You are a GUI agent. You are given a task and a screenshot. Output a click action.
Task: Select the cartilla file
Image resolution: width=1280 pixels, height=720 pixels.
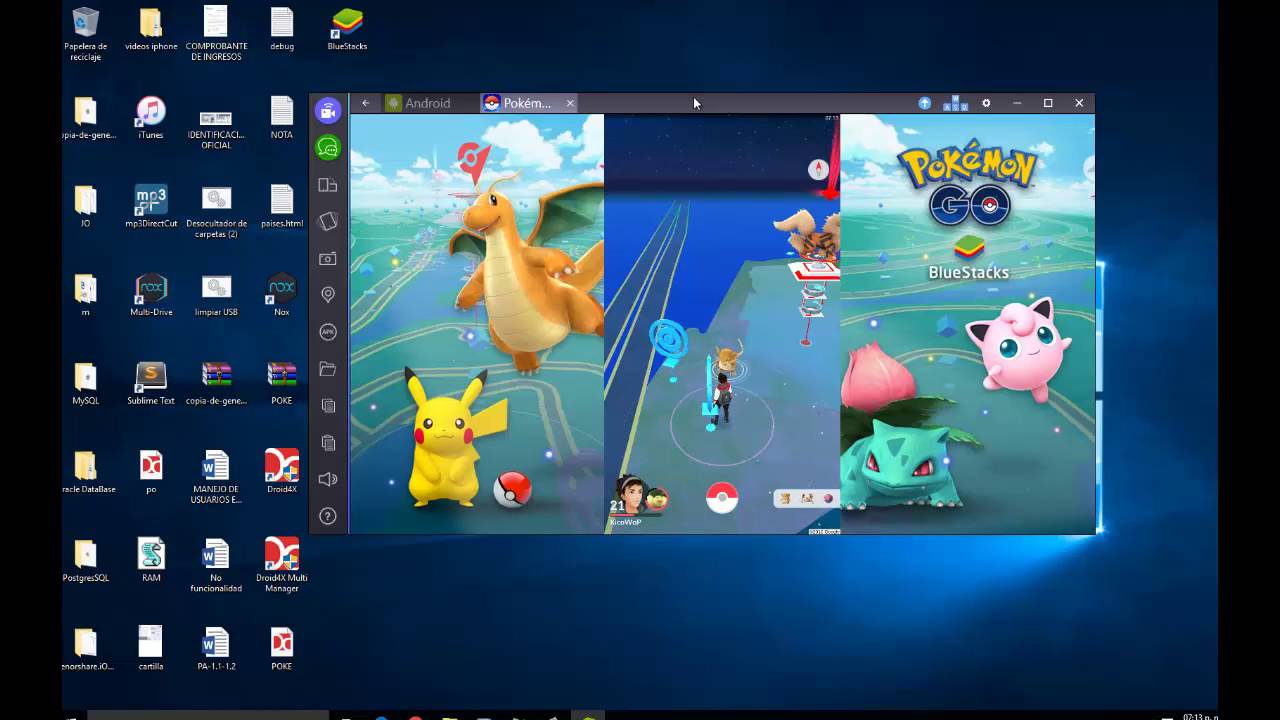click(151, 648)
